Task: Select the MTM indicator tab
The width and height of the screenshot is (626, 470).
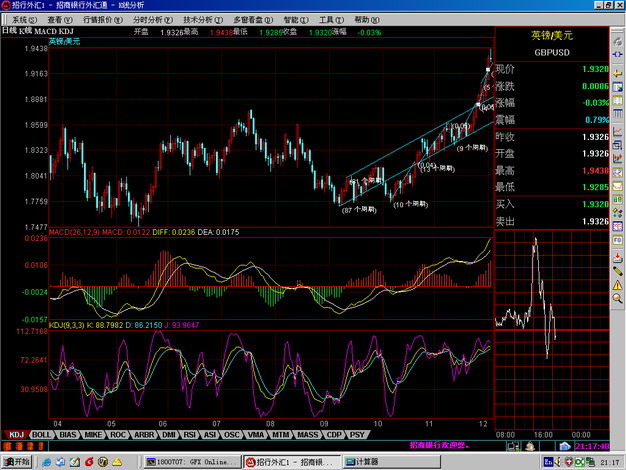Action: coord(281,436)
